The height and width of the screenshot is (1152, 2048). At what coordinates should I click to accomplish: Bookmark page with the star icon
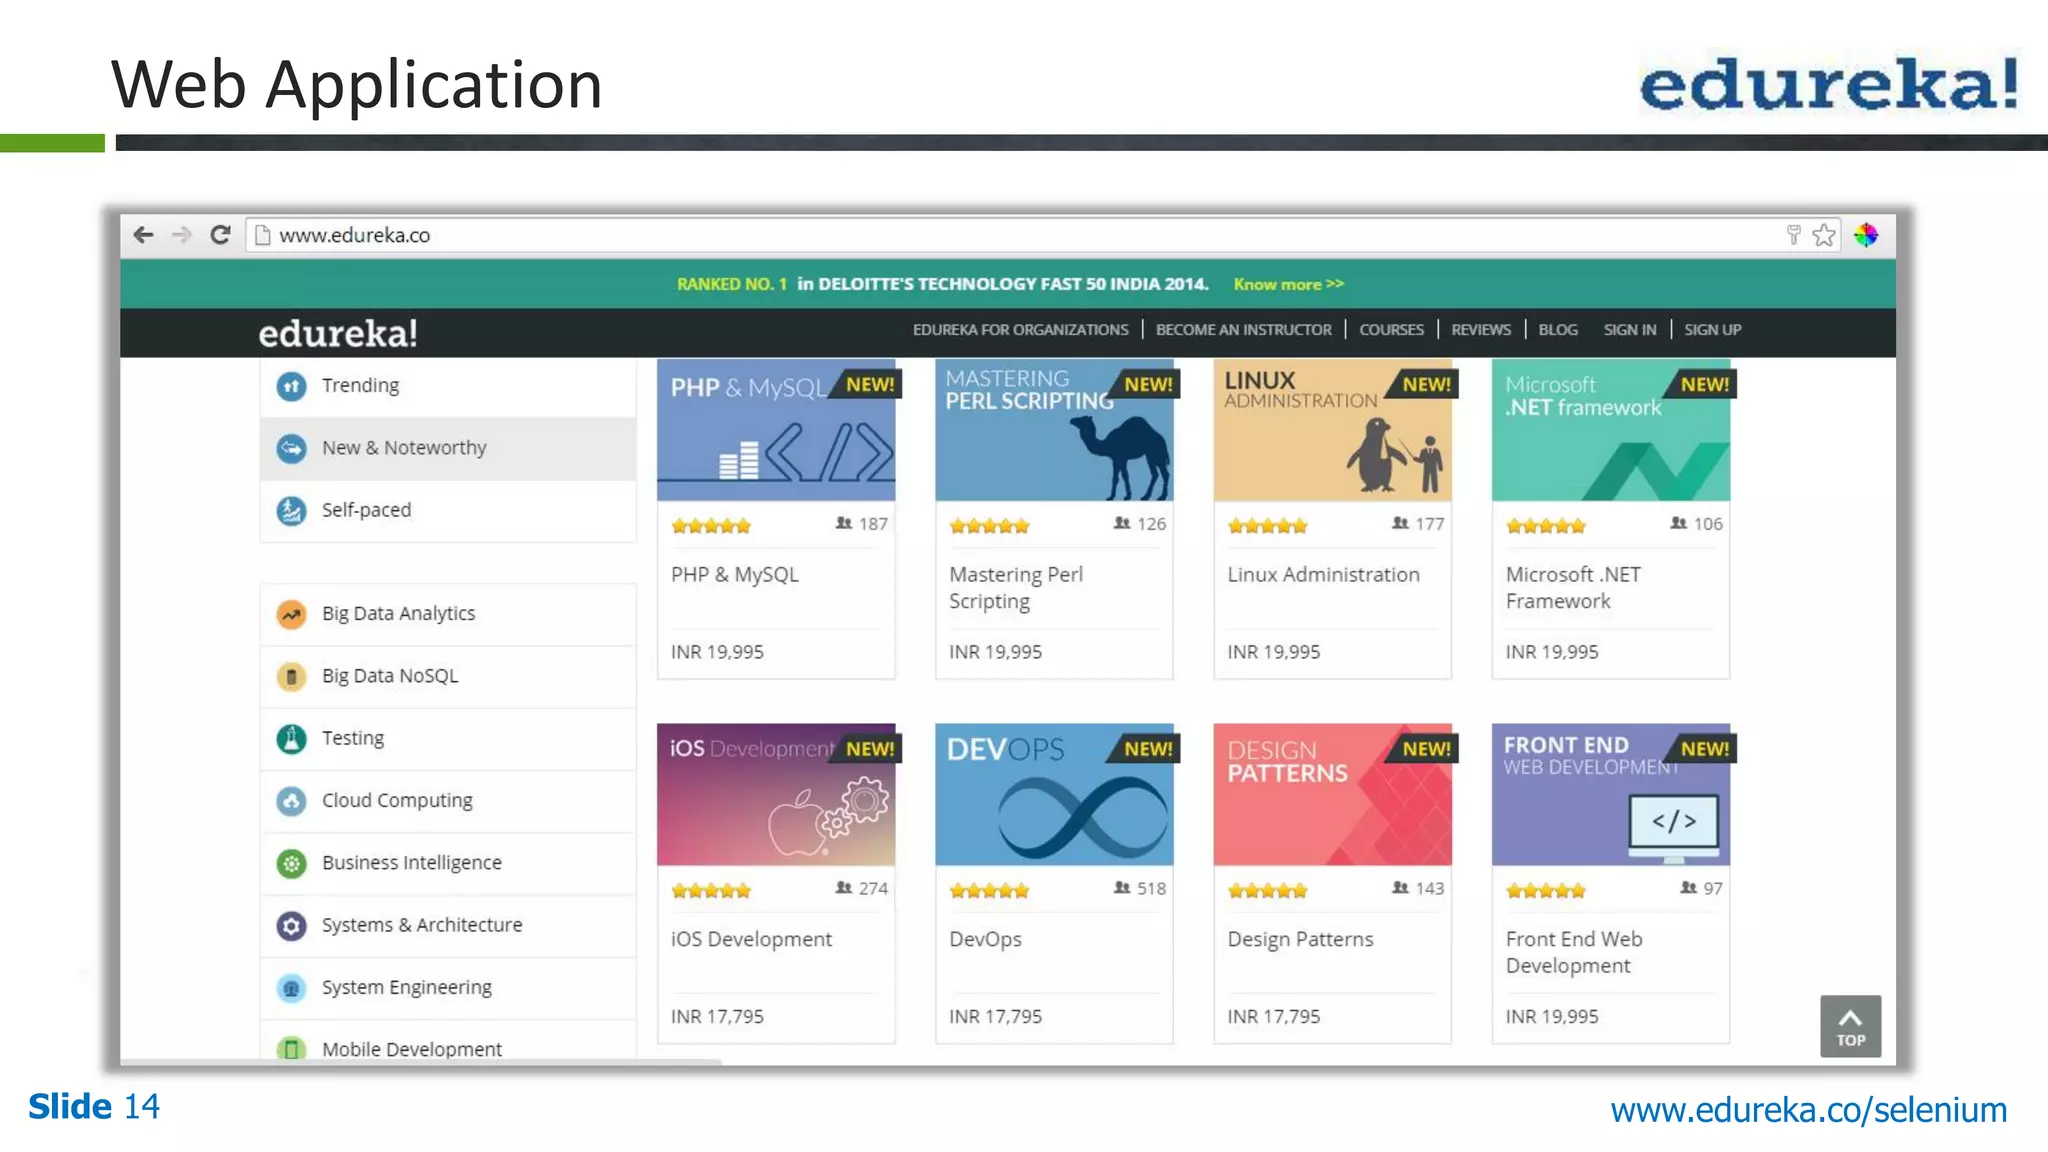point(1824,235)
